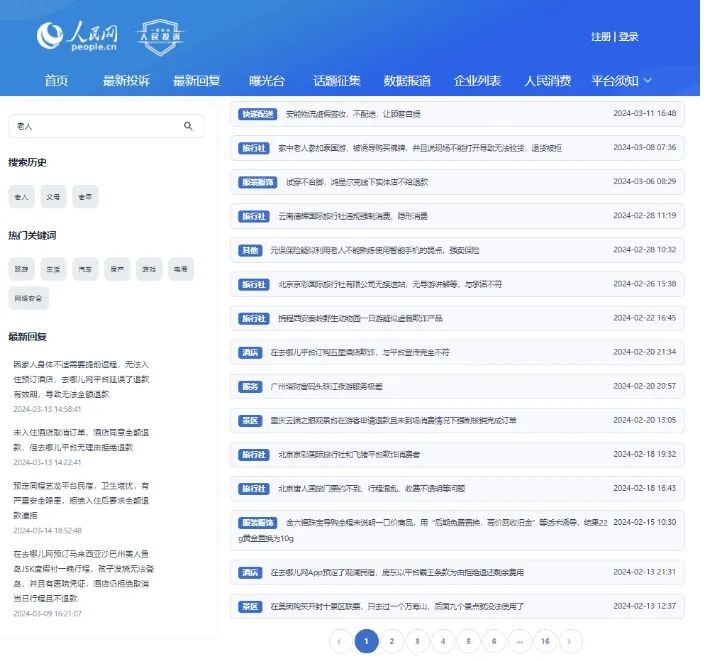Go to page 4 of results
Screen dimensions: 707x661
443,641
